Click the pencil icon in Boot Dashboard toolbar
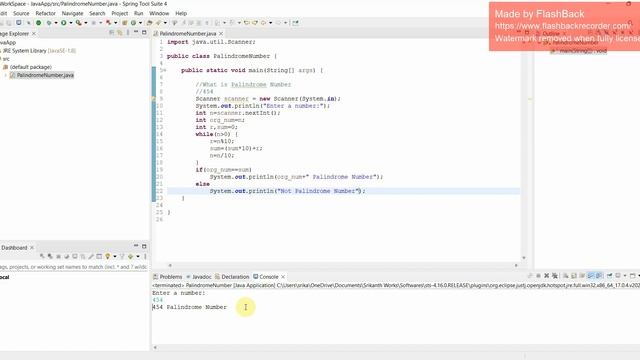The width and height of the screenshot is (640, 360). click(91, 256)
